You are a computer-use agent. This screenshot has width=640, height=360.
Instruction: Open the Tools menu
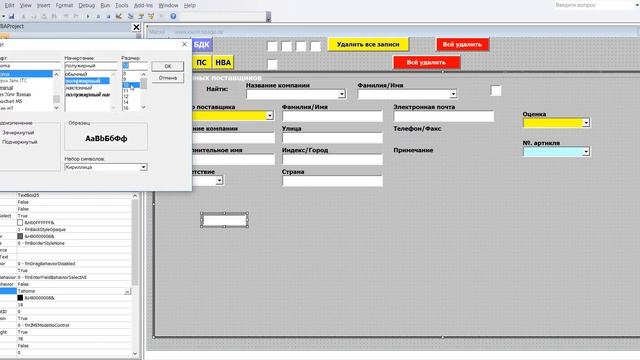[122, 5]
